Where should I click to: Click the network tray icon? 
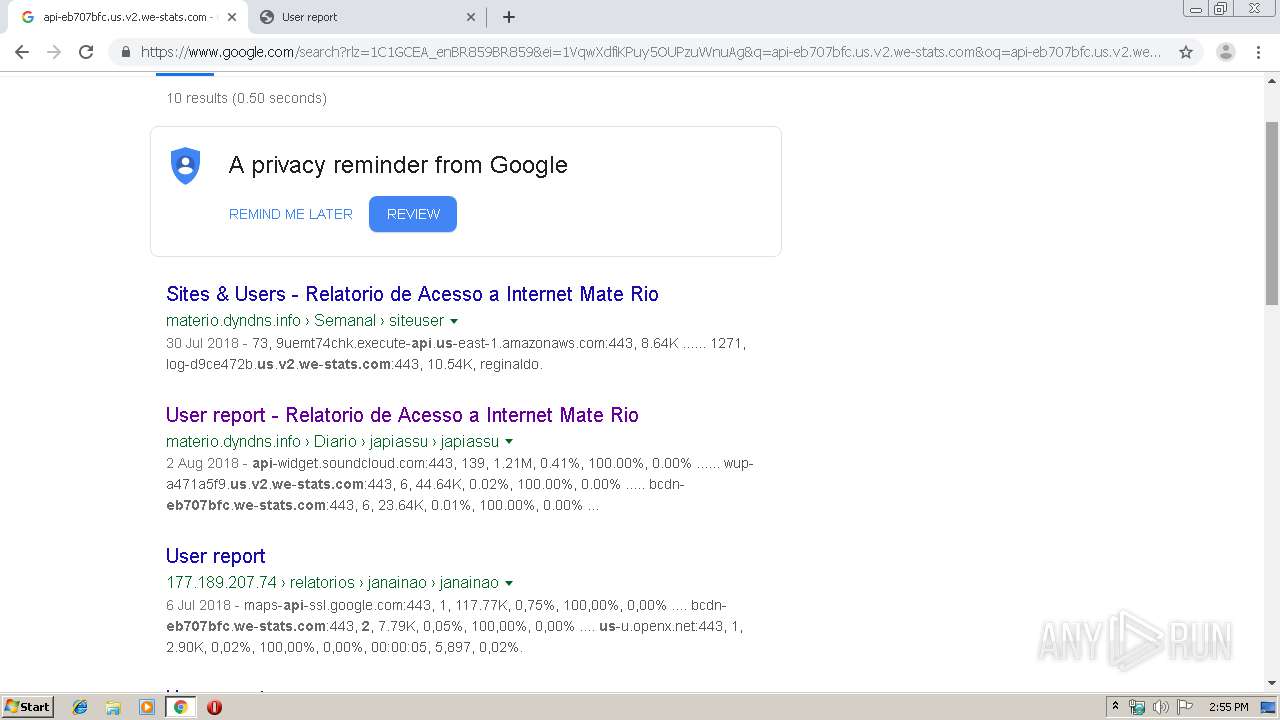(1137, 707)
